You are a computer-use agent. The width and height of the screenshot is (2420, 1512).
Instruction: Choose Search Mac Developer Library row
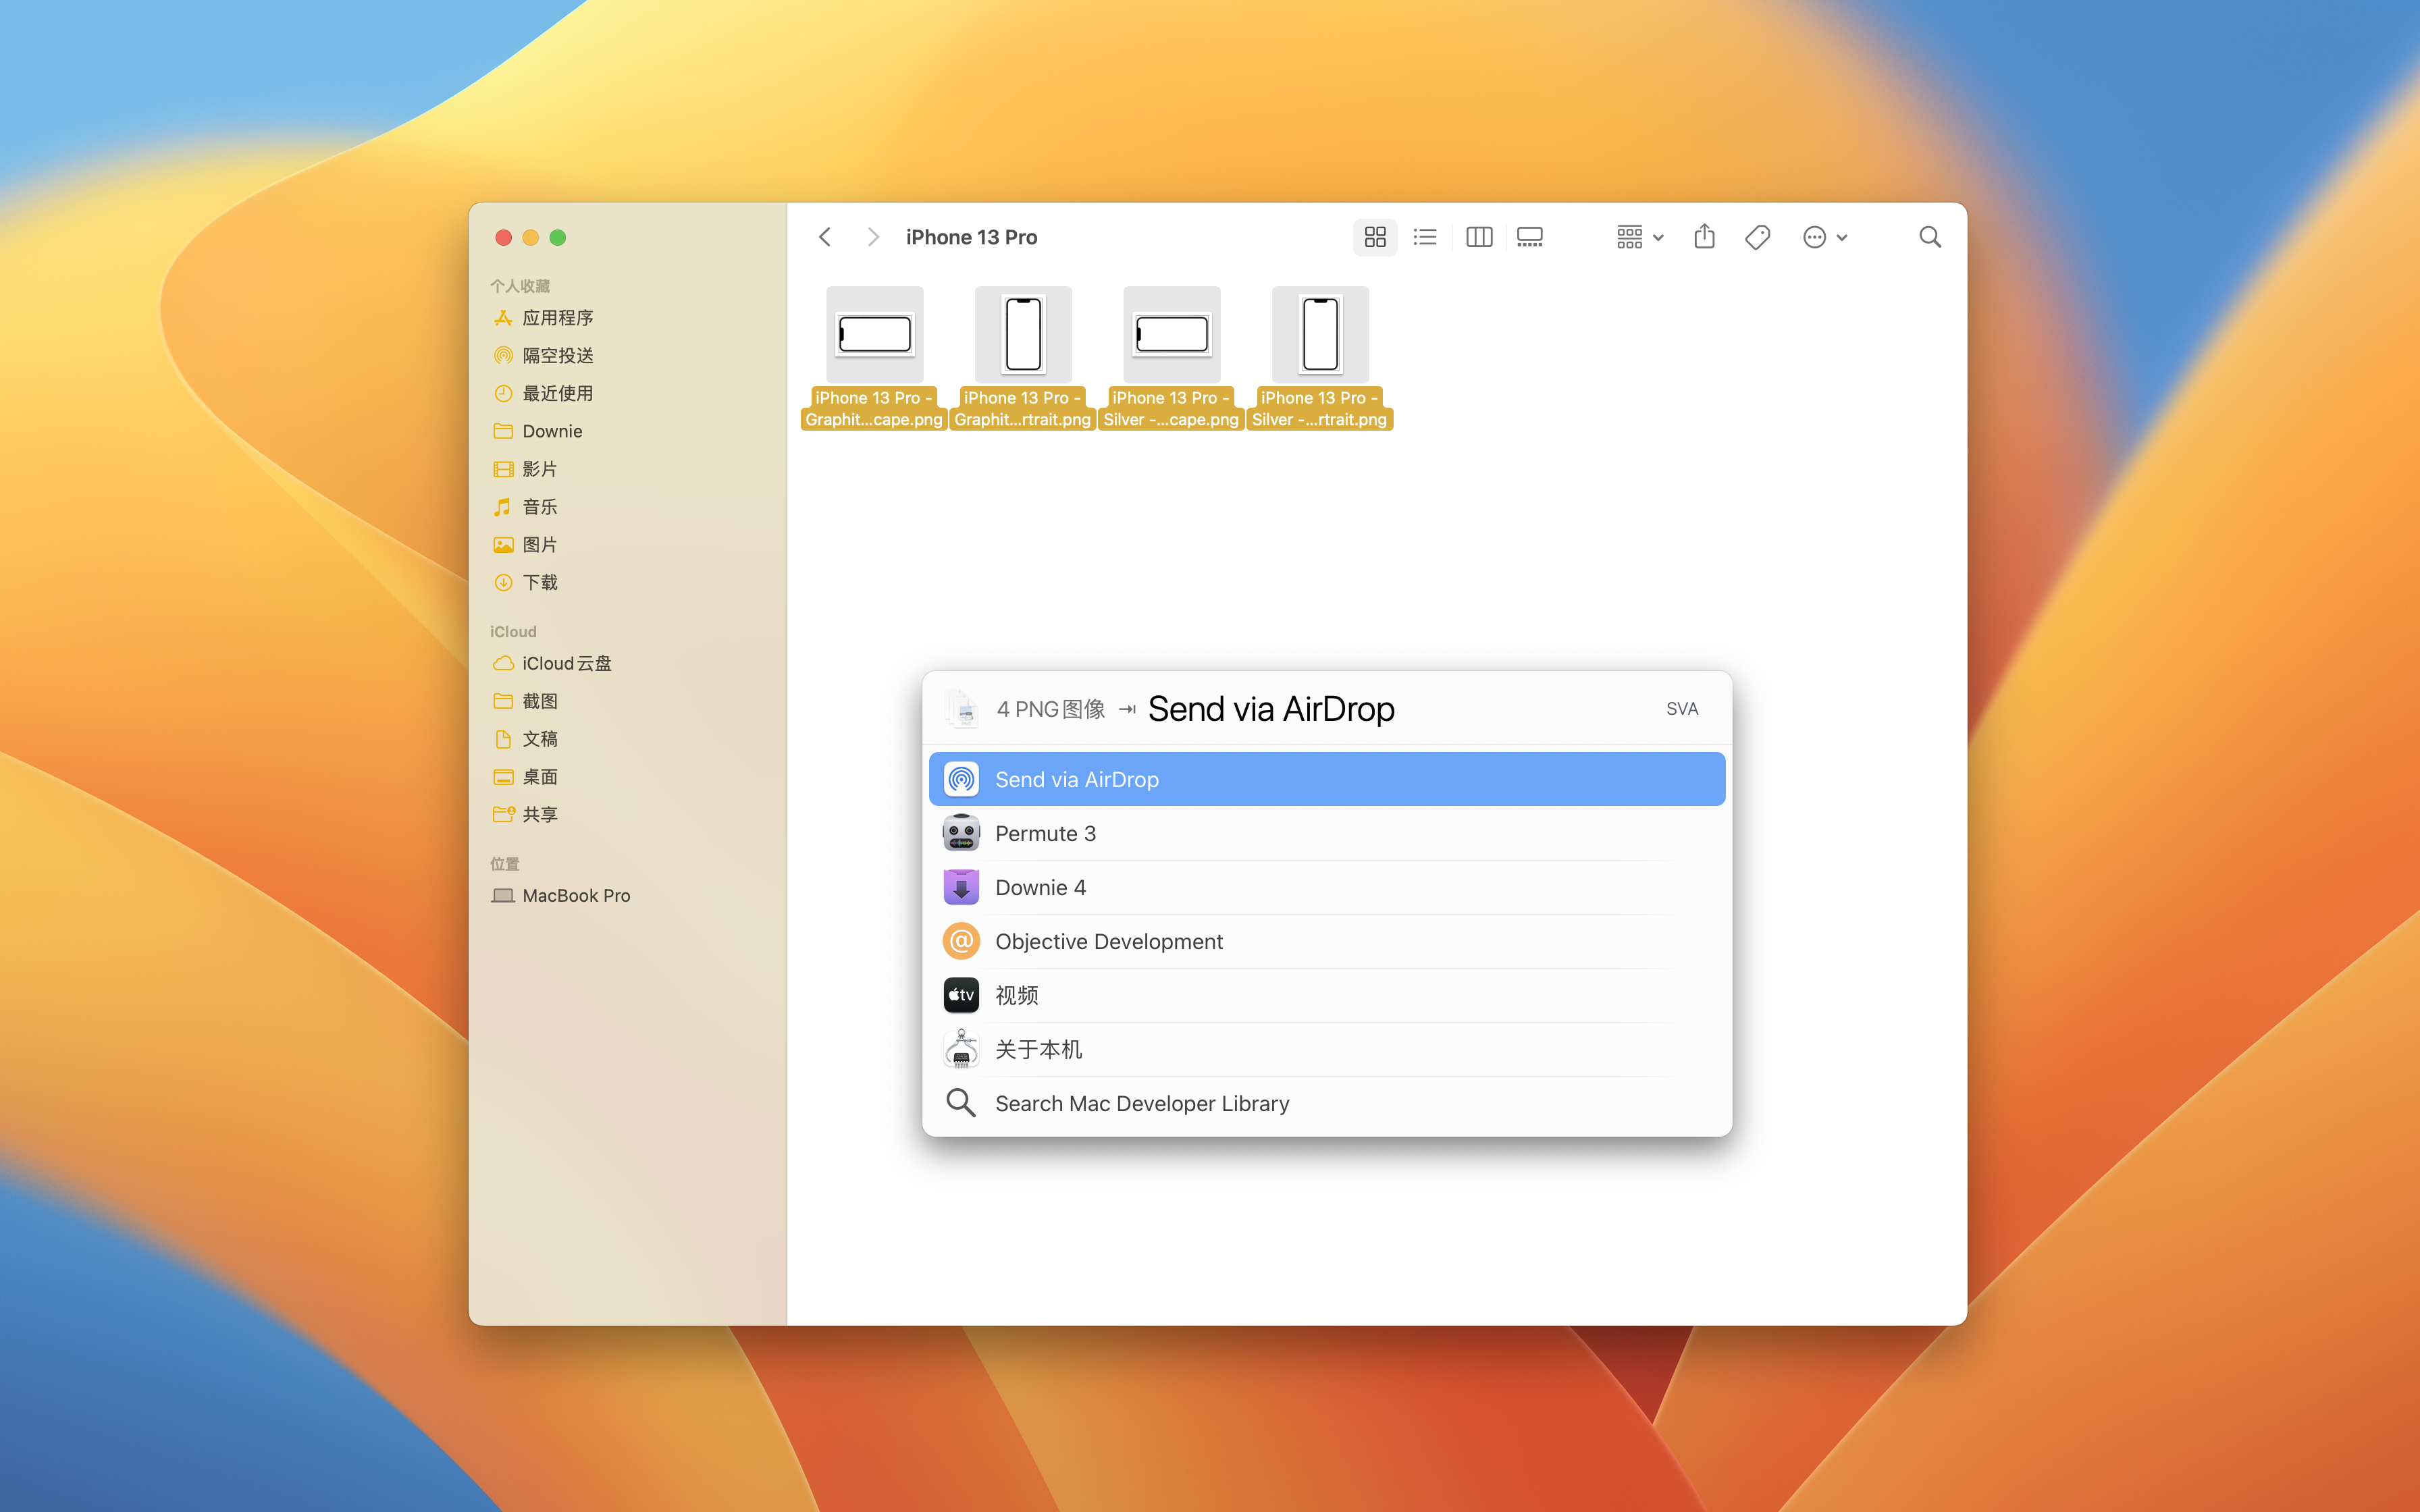point(1327,1103)
